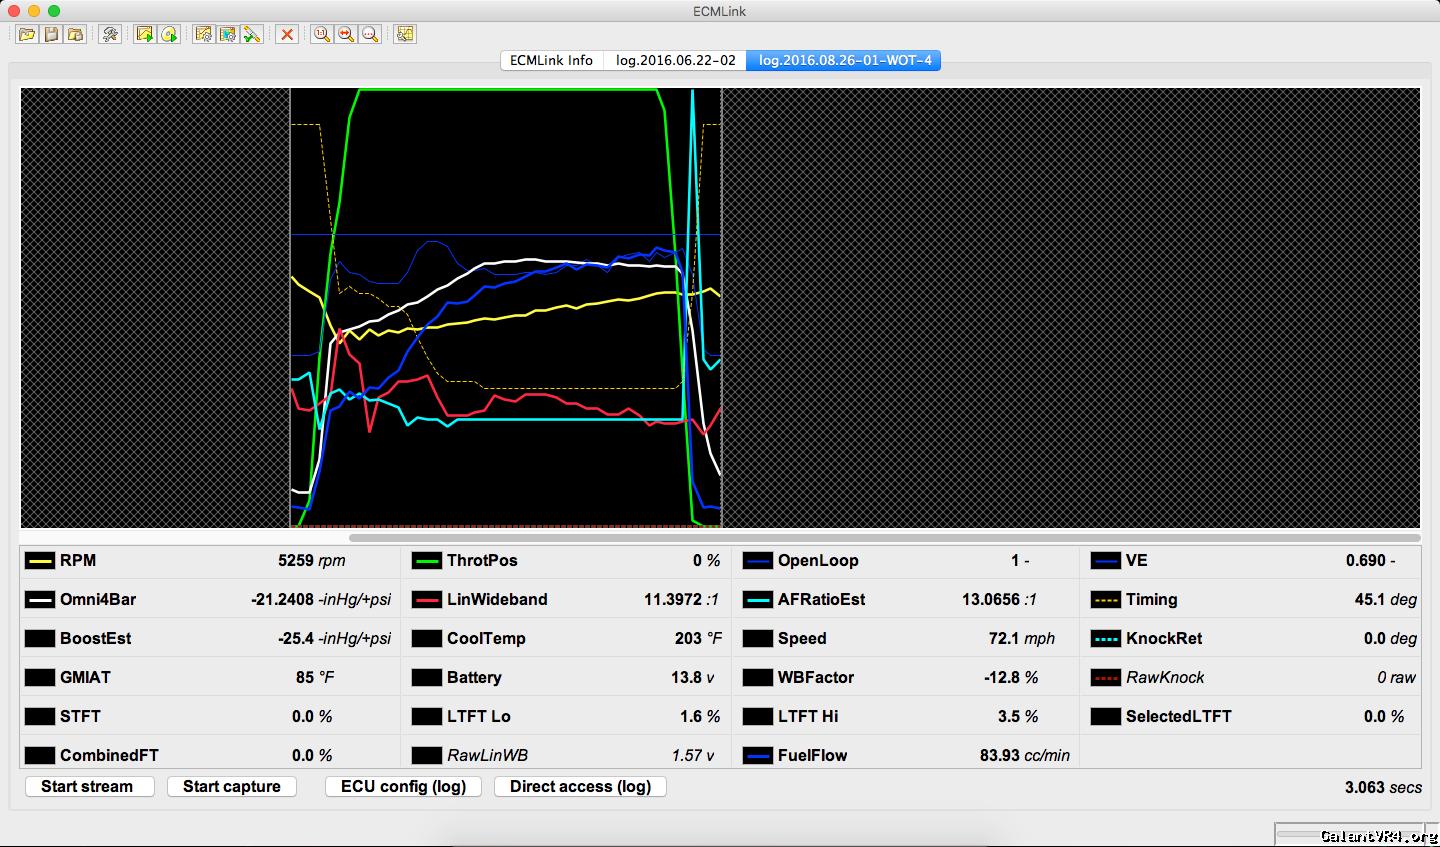This screenshot has height=847, width=1440.
Task: Switch to the log.2016.06.22-02 tab
Action: coord(675,60)
